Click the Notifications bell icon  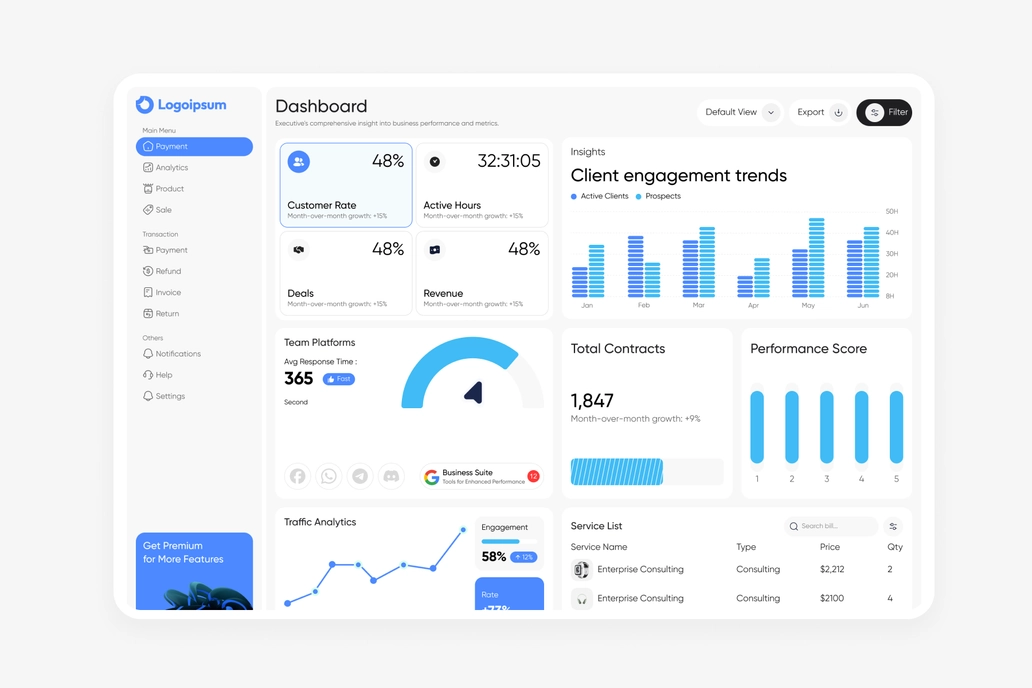[x=148, y=354]
